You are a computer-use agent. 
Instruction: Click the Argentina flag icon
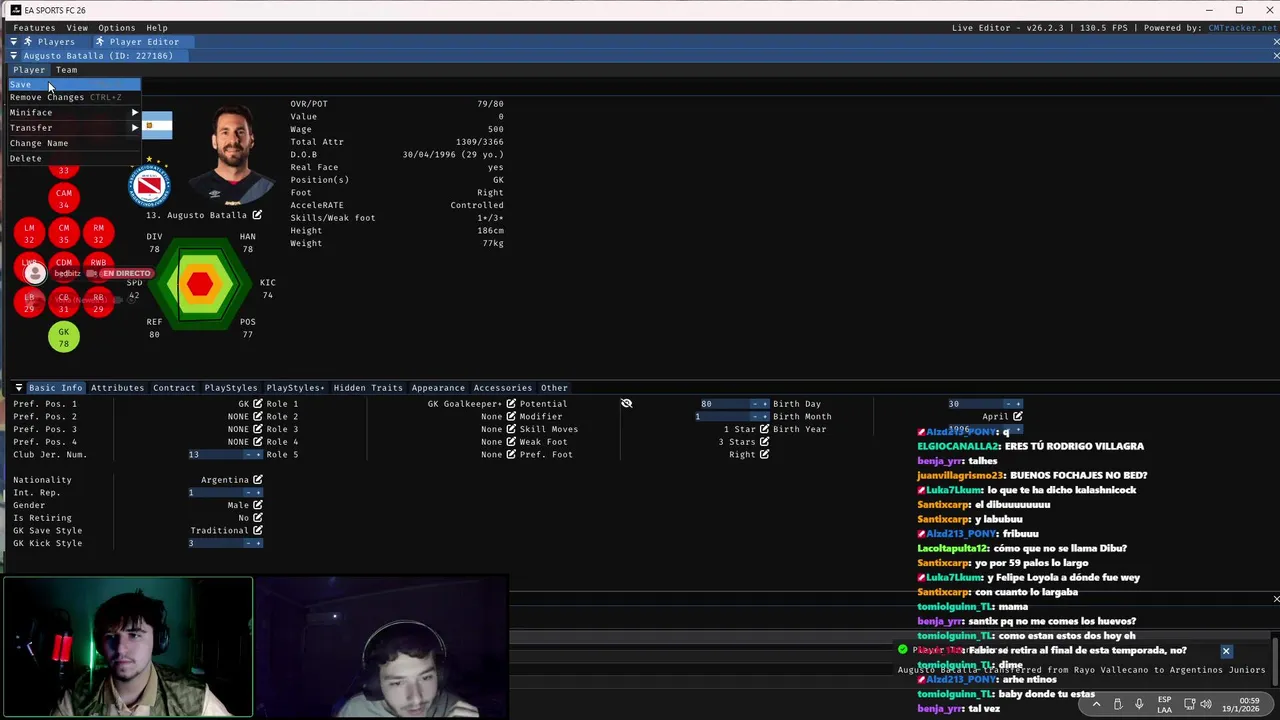(x=157, y=125)
